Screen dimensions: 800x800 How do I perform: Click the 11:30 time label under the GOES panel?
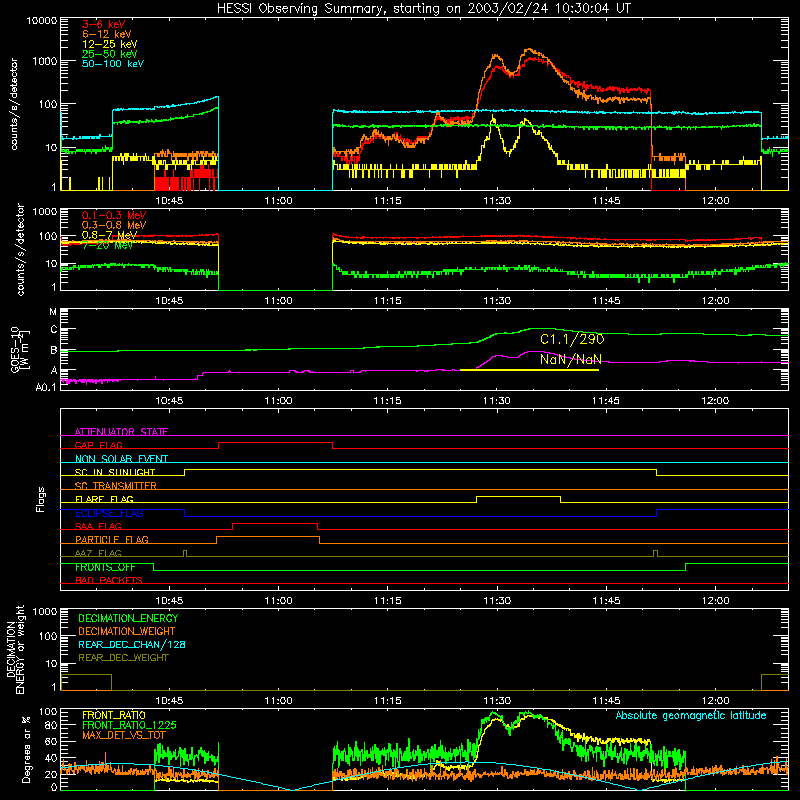click(496, 401)
